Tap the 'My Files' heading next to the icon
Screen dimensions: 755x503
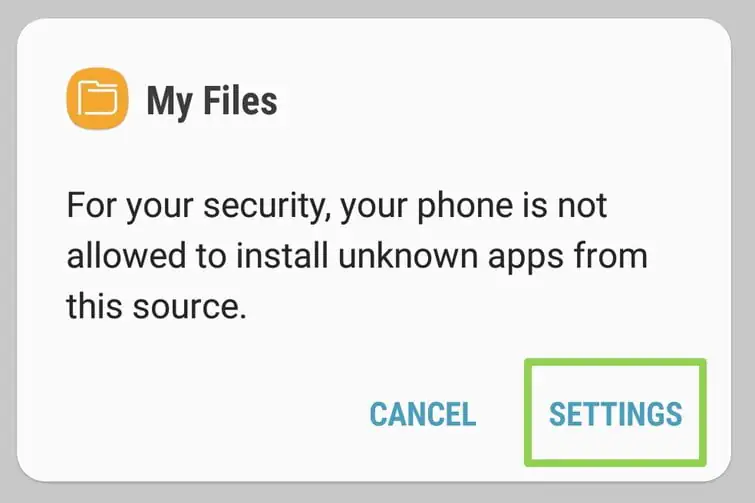click(x=211, y=100)
